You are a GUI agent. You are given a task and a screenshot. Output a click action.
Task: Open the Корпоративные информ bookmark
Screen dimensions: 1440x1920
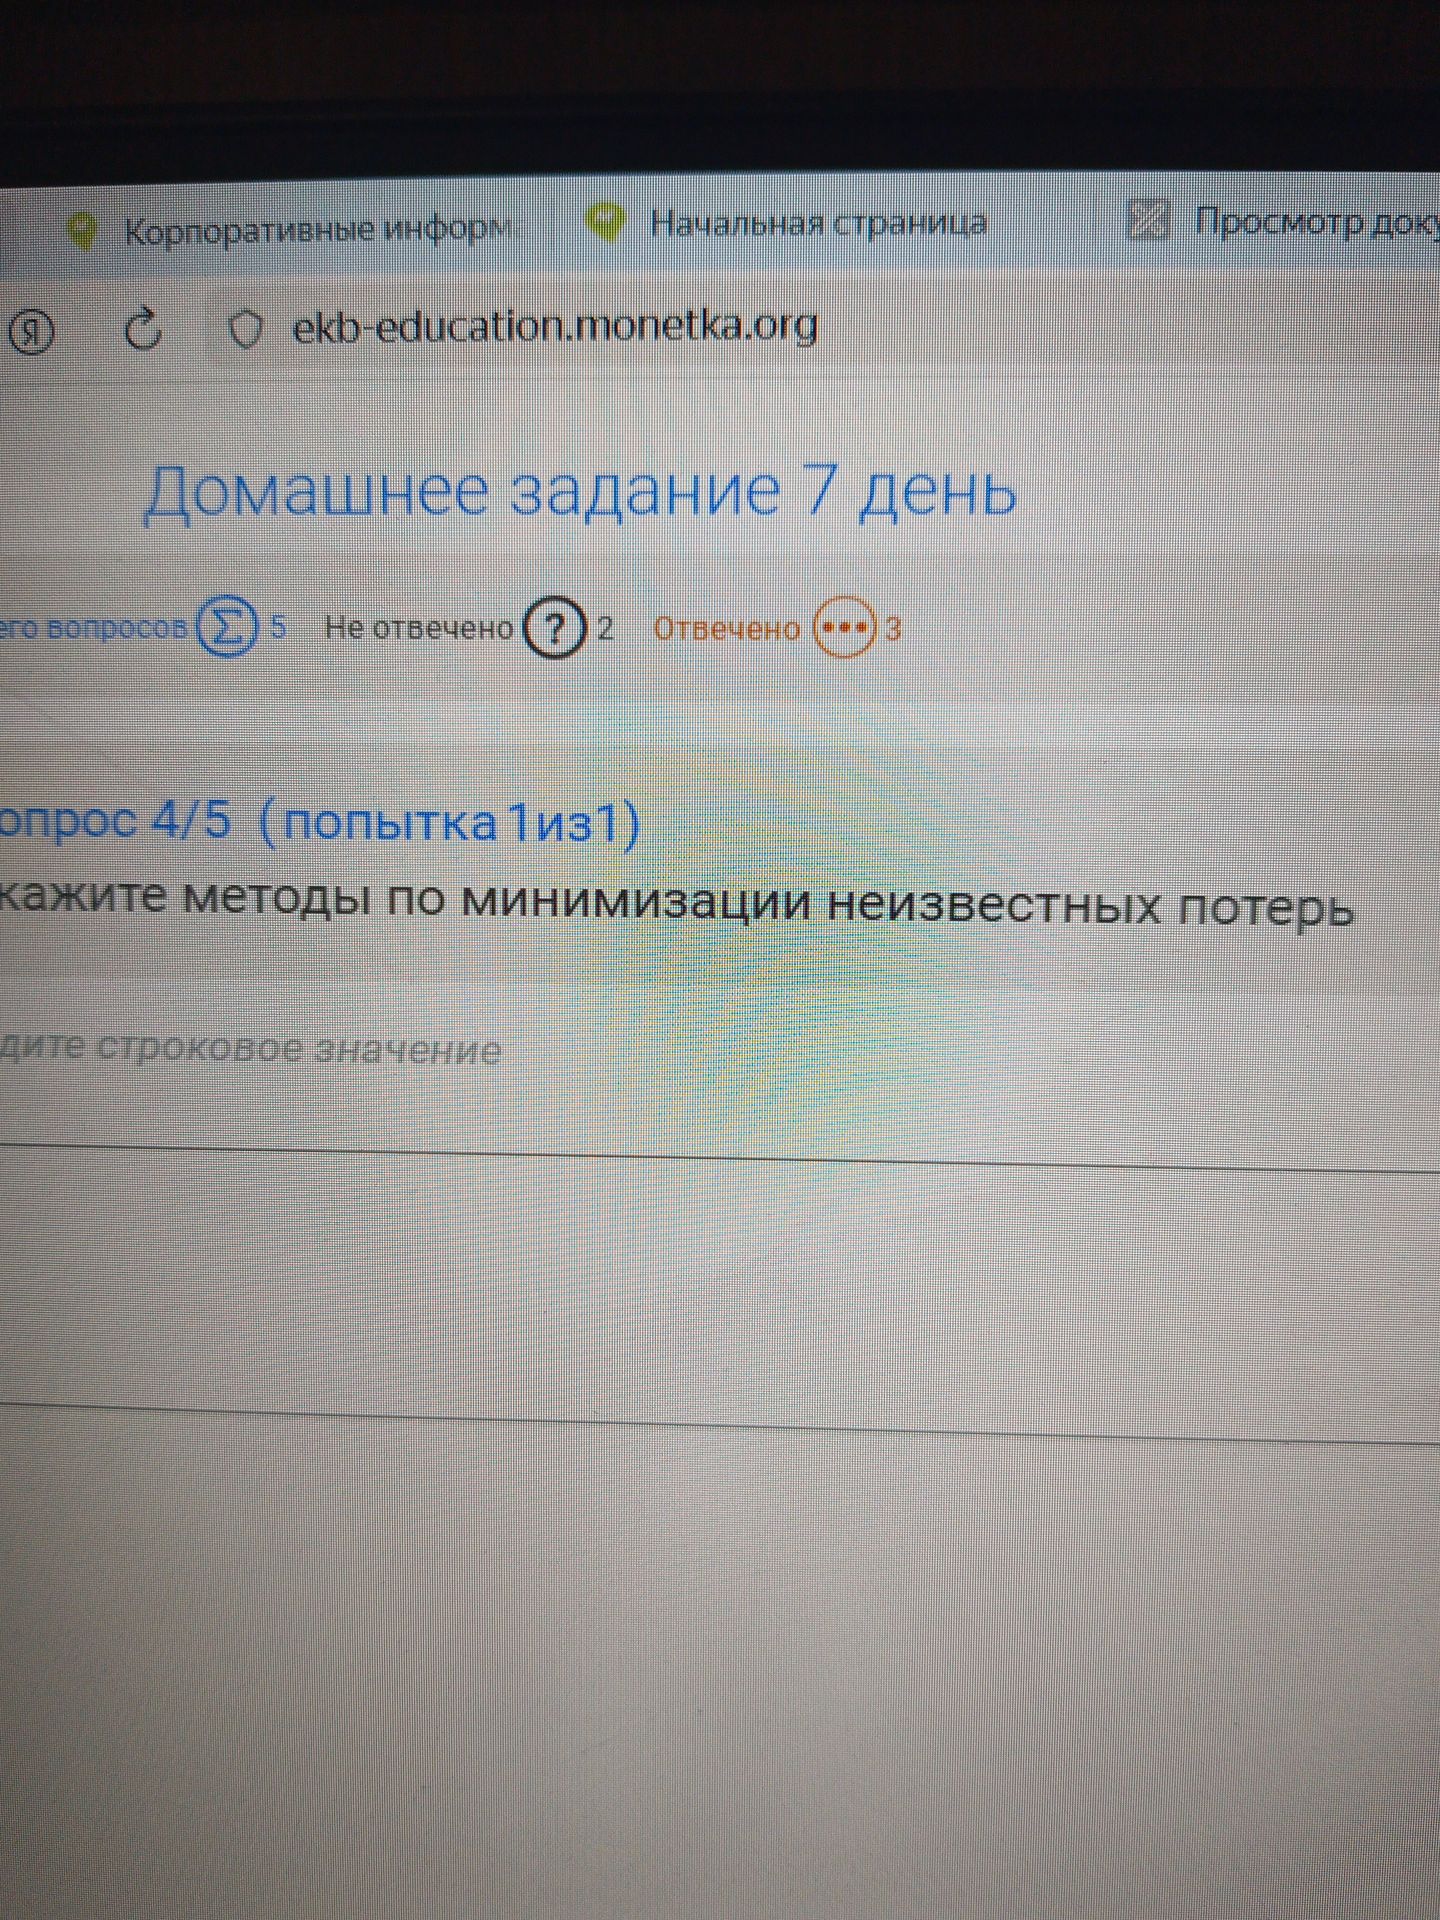(x=319, y=231)
